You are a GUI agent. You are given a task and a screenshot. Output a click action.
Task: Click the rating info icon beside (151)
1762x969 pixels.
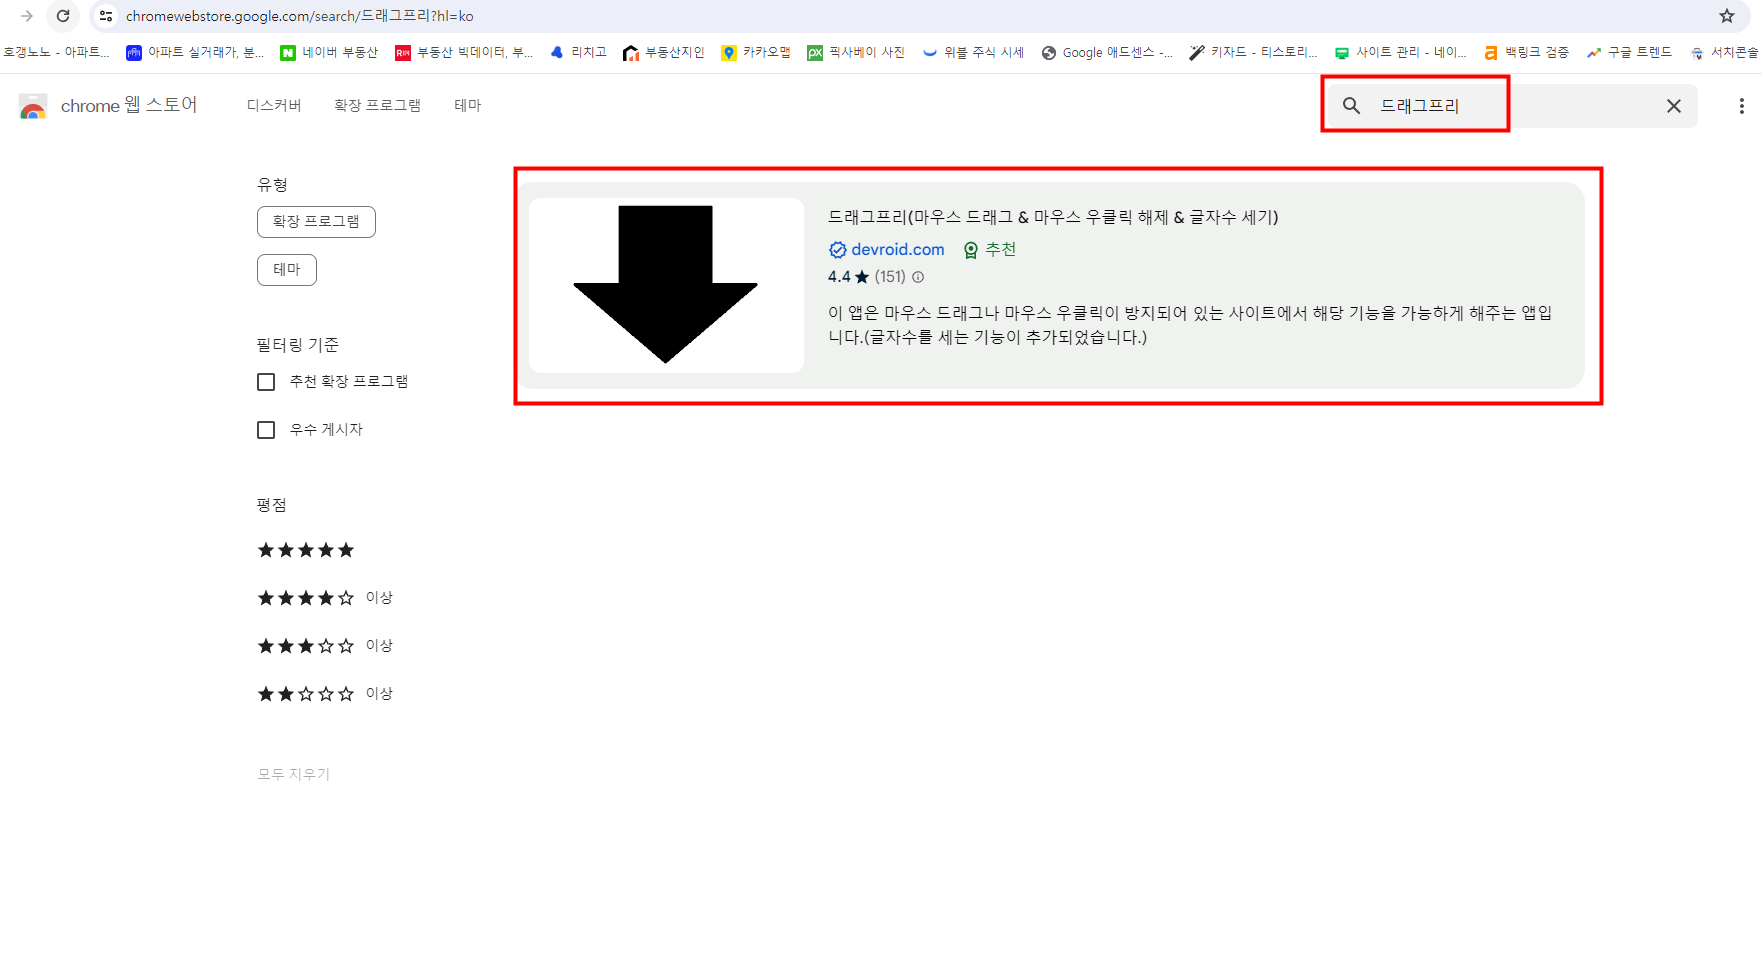click(918, 277)
